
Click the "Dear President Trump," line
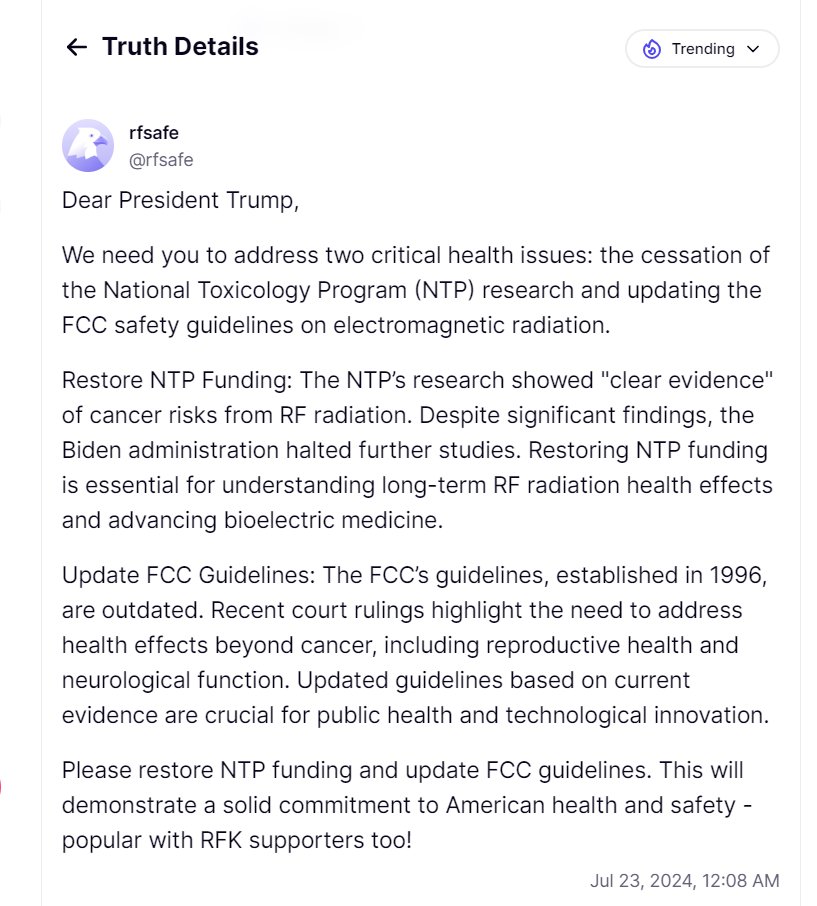[180, 200]
